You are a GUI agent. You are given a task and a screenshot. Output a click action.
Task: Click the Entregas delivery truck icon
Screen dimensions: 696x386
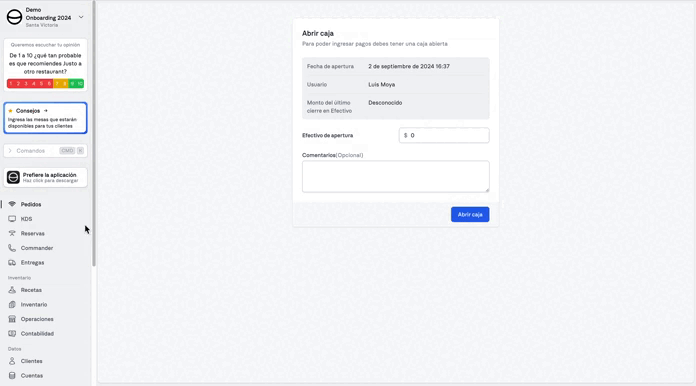click(12, 263)
